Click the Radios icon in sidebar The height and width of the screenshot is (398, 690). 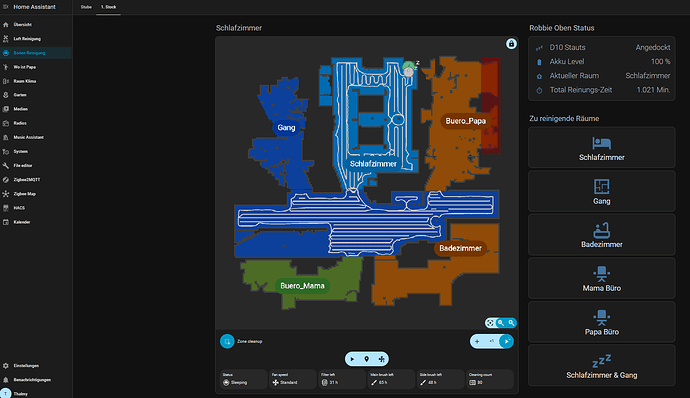click(x=6, y=123)
